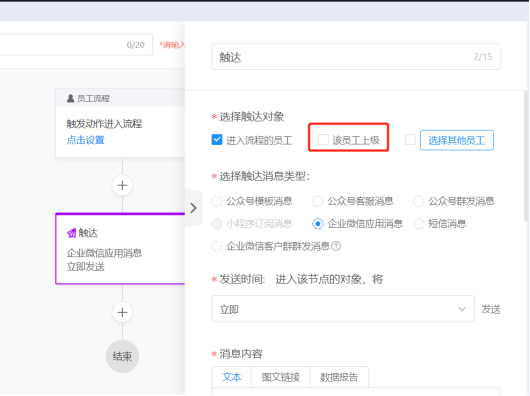Screen dimensions: 530x396
Task: Click the 企业微信应用消息 text in 触达 node
Action: [104, 253]
